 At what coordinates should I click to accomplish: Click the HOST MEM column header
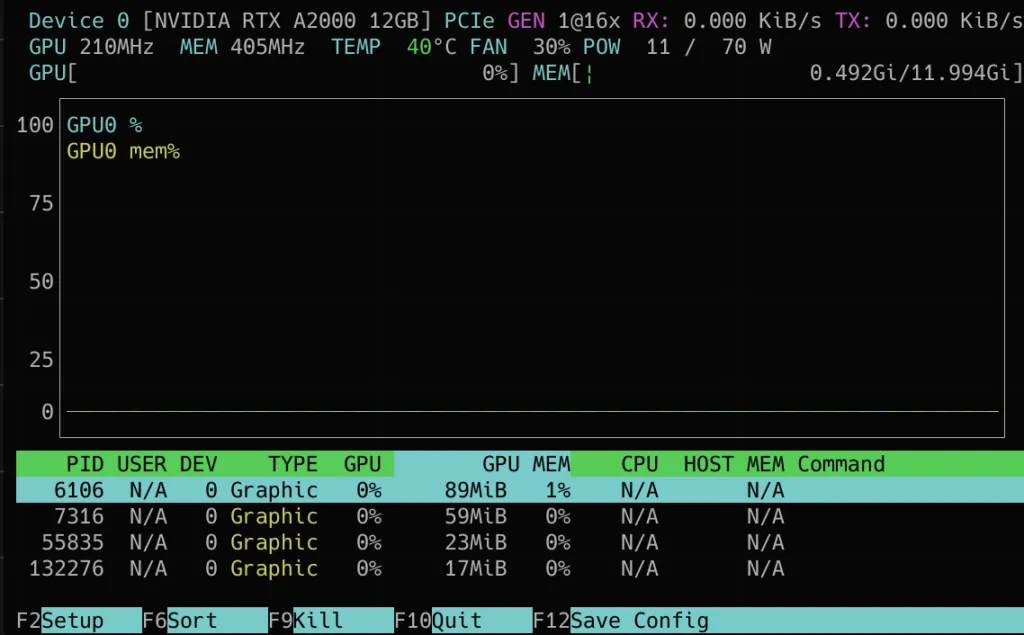[x=734, y=464]
